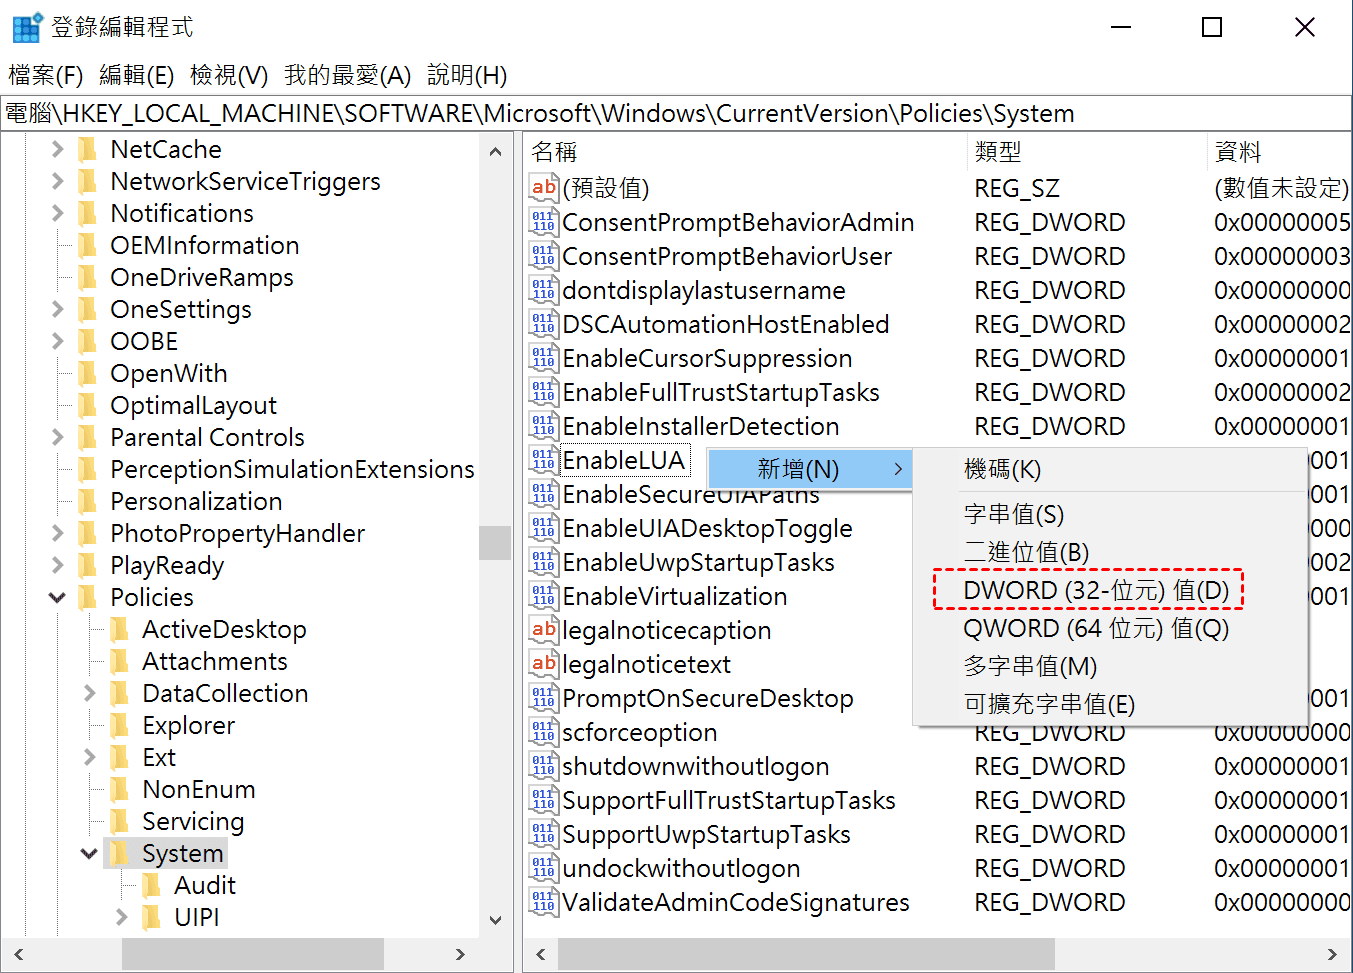Viewport: 1353px width, 973px height.
Task: Click the SupportFullTrustStartupTasks value icon
Action: click(x=543, y=800)
